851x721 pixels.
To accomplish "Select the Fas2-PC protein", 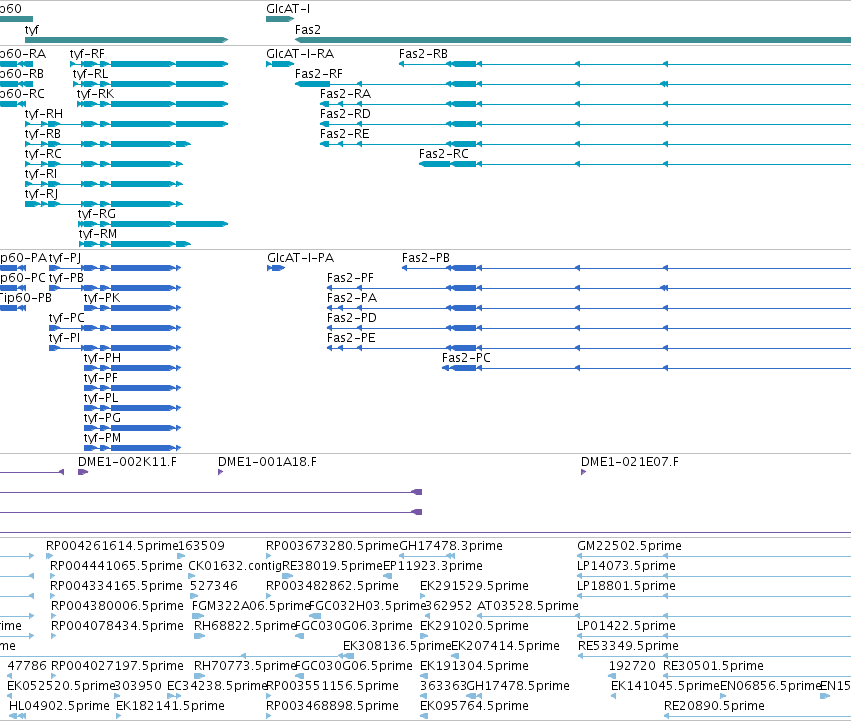I will [646, 368].
